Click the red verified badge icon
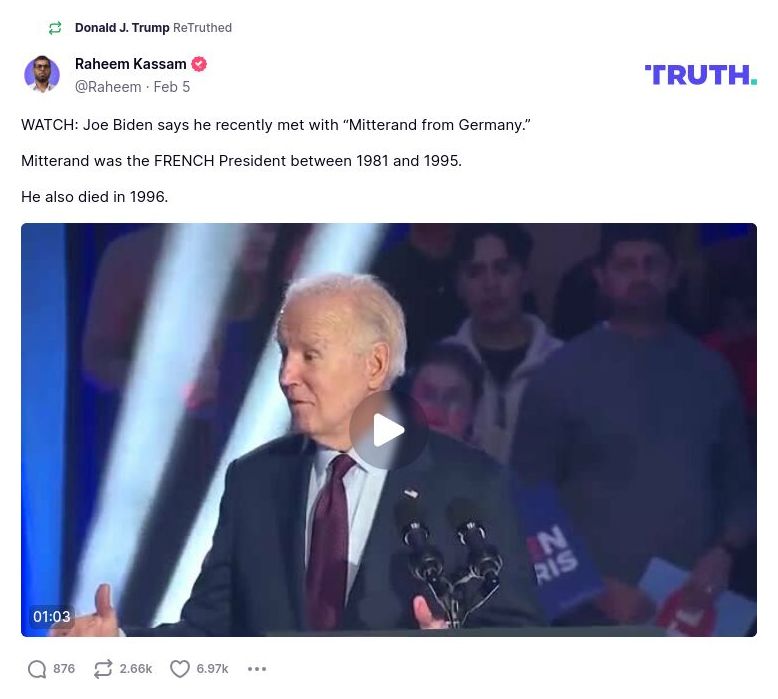 tap(199, 64)
